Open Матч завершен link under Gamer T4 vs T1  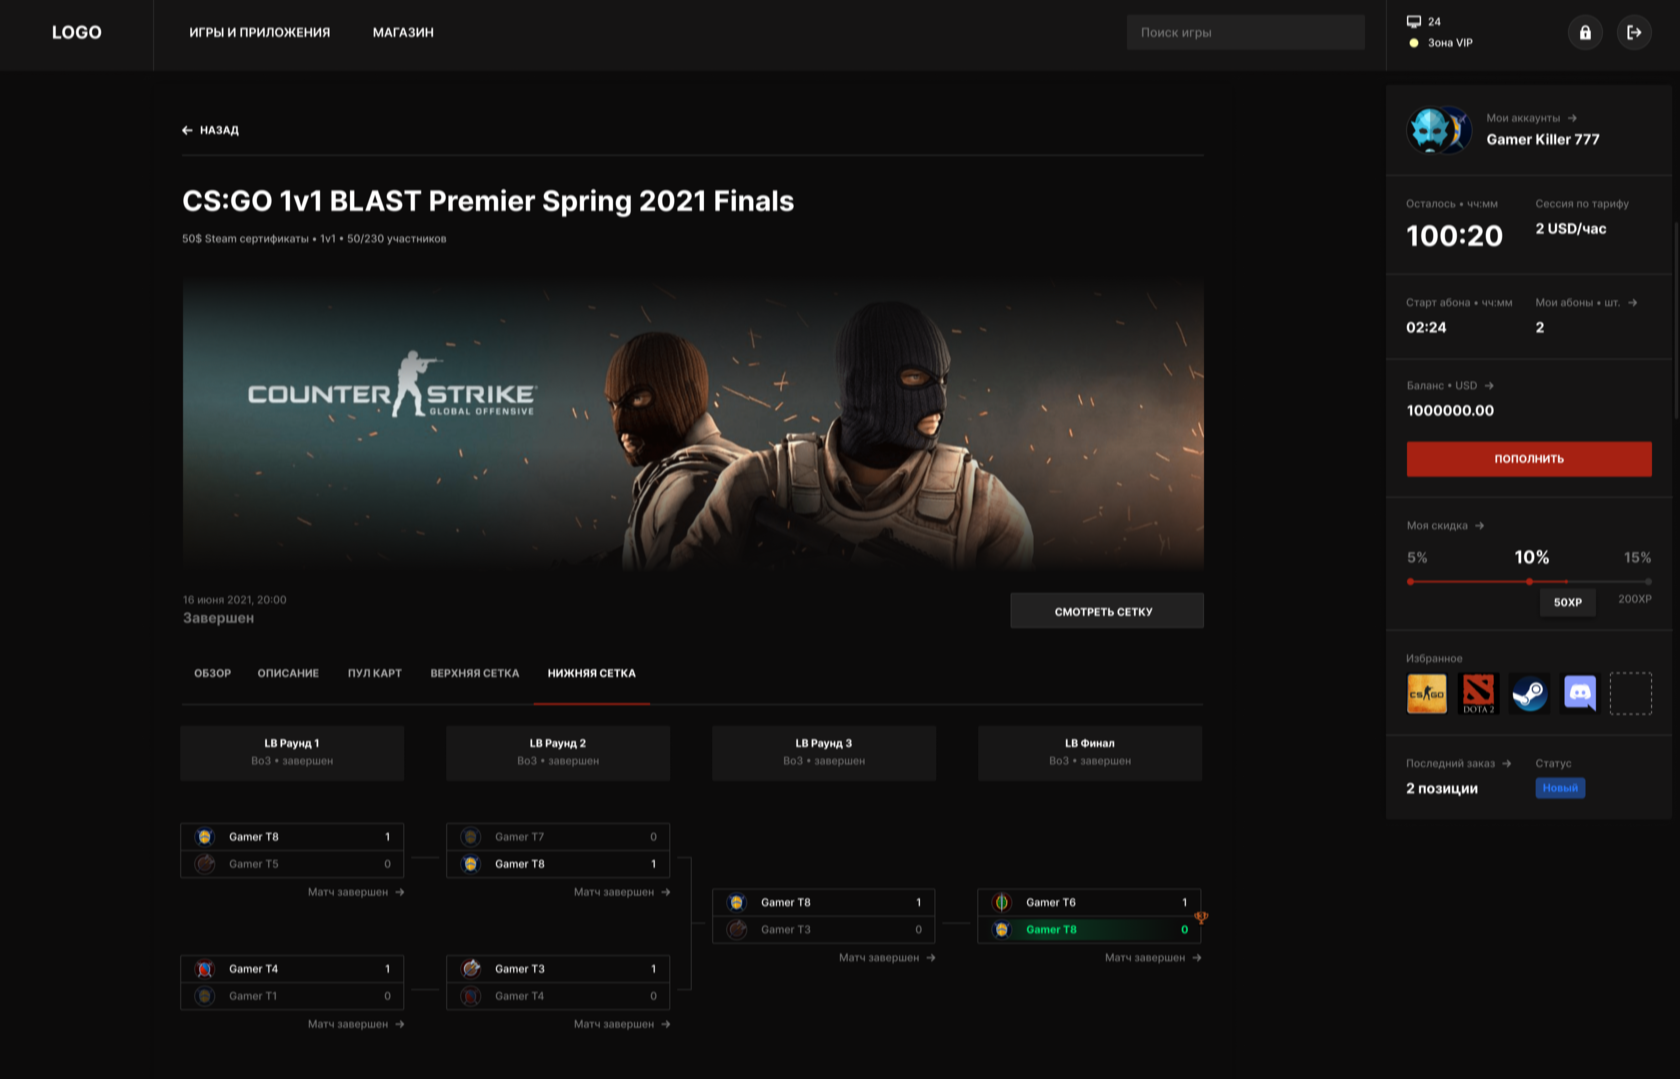click(356, 1024)
